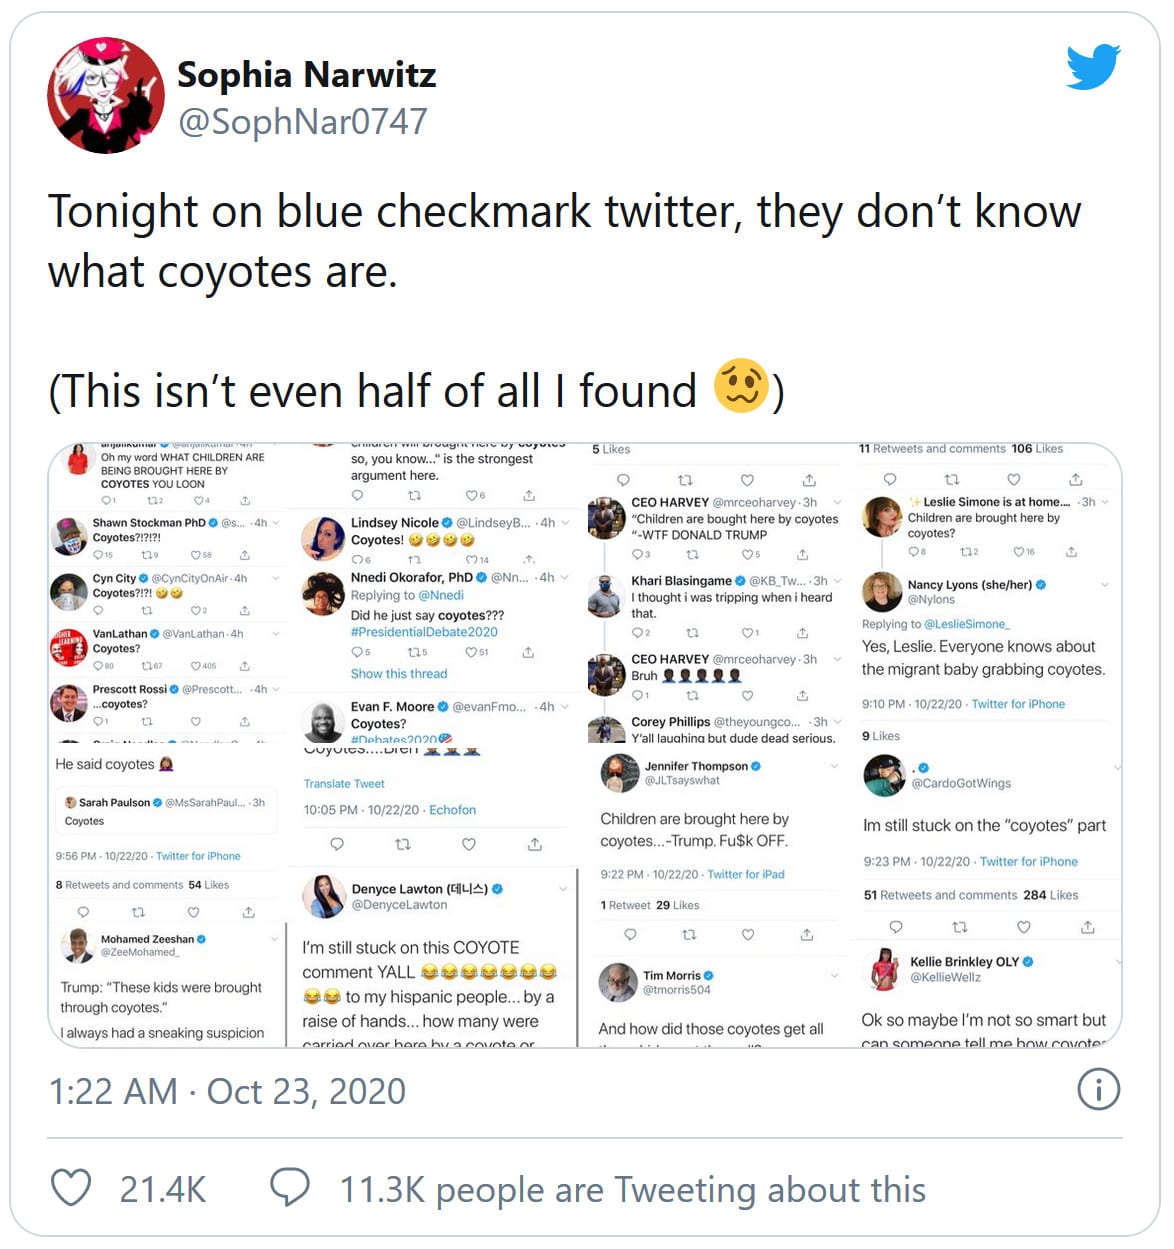The height and width of the screenshot is (1249, 1174).
Task: Click the woozy face emoji in the tweet
Action: [x=741, y=387]
